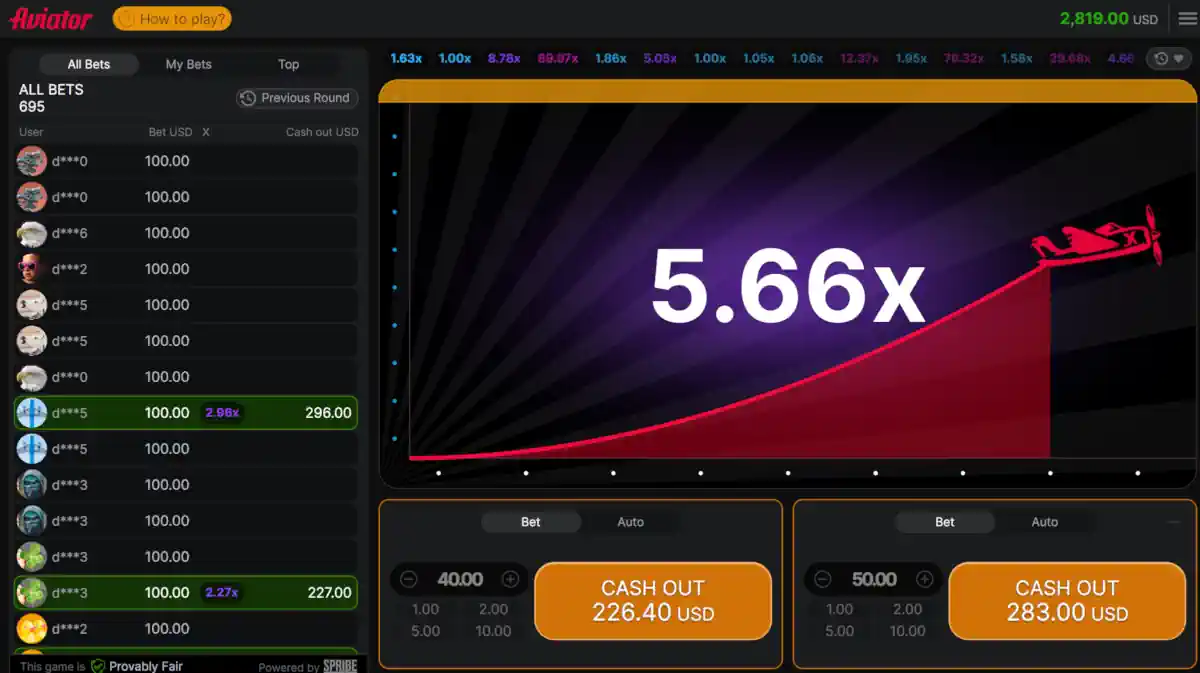The height and width of the screenshot is (673, 1200).
Task: Click the 40.00 bet amount field
Action: pyautogui.click(x=460, y=579)
